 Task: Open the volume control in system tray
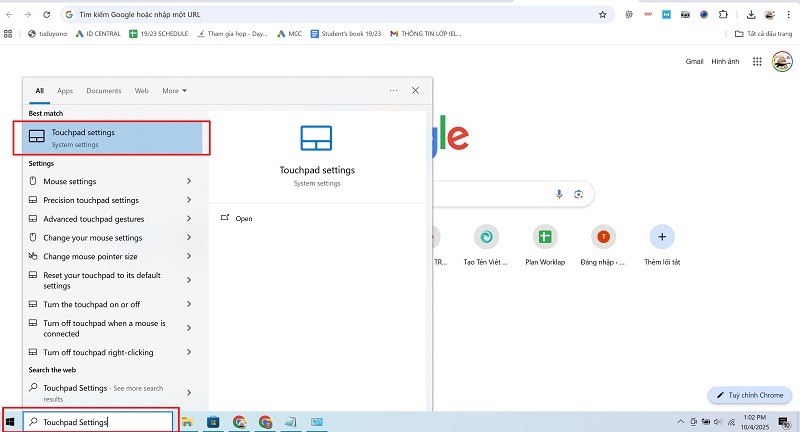pyautogui.click(x=718, y=422)
